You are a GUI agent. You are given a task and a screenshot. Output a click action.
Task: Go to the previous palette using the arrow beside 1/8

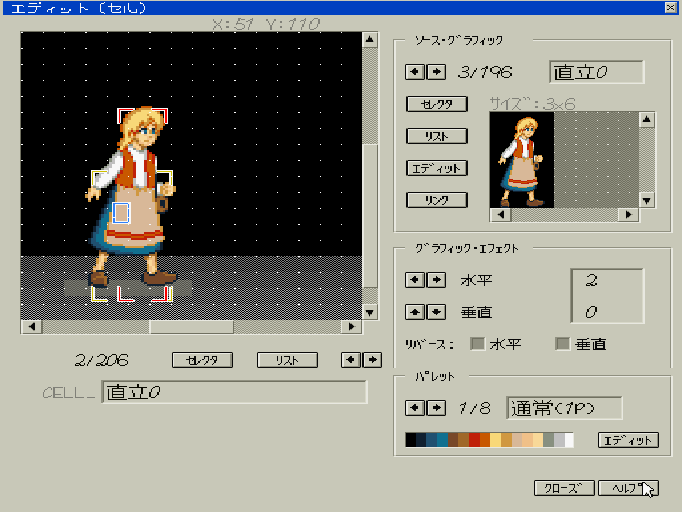(x=412, y=408)
